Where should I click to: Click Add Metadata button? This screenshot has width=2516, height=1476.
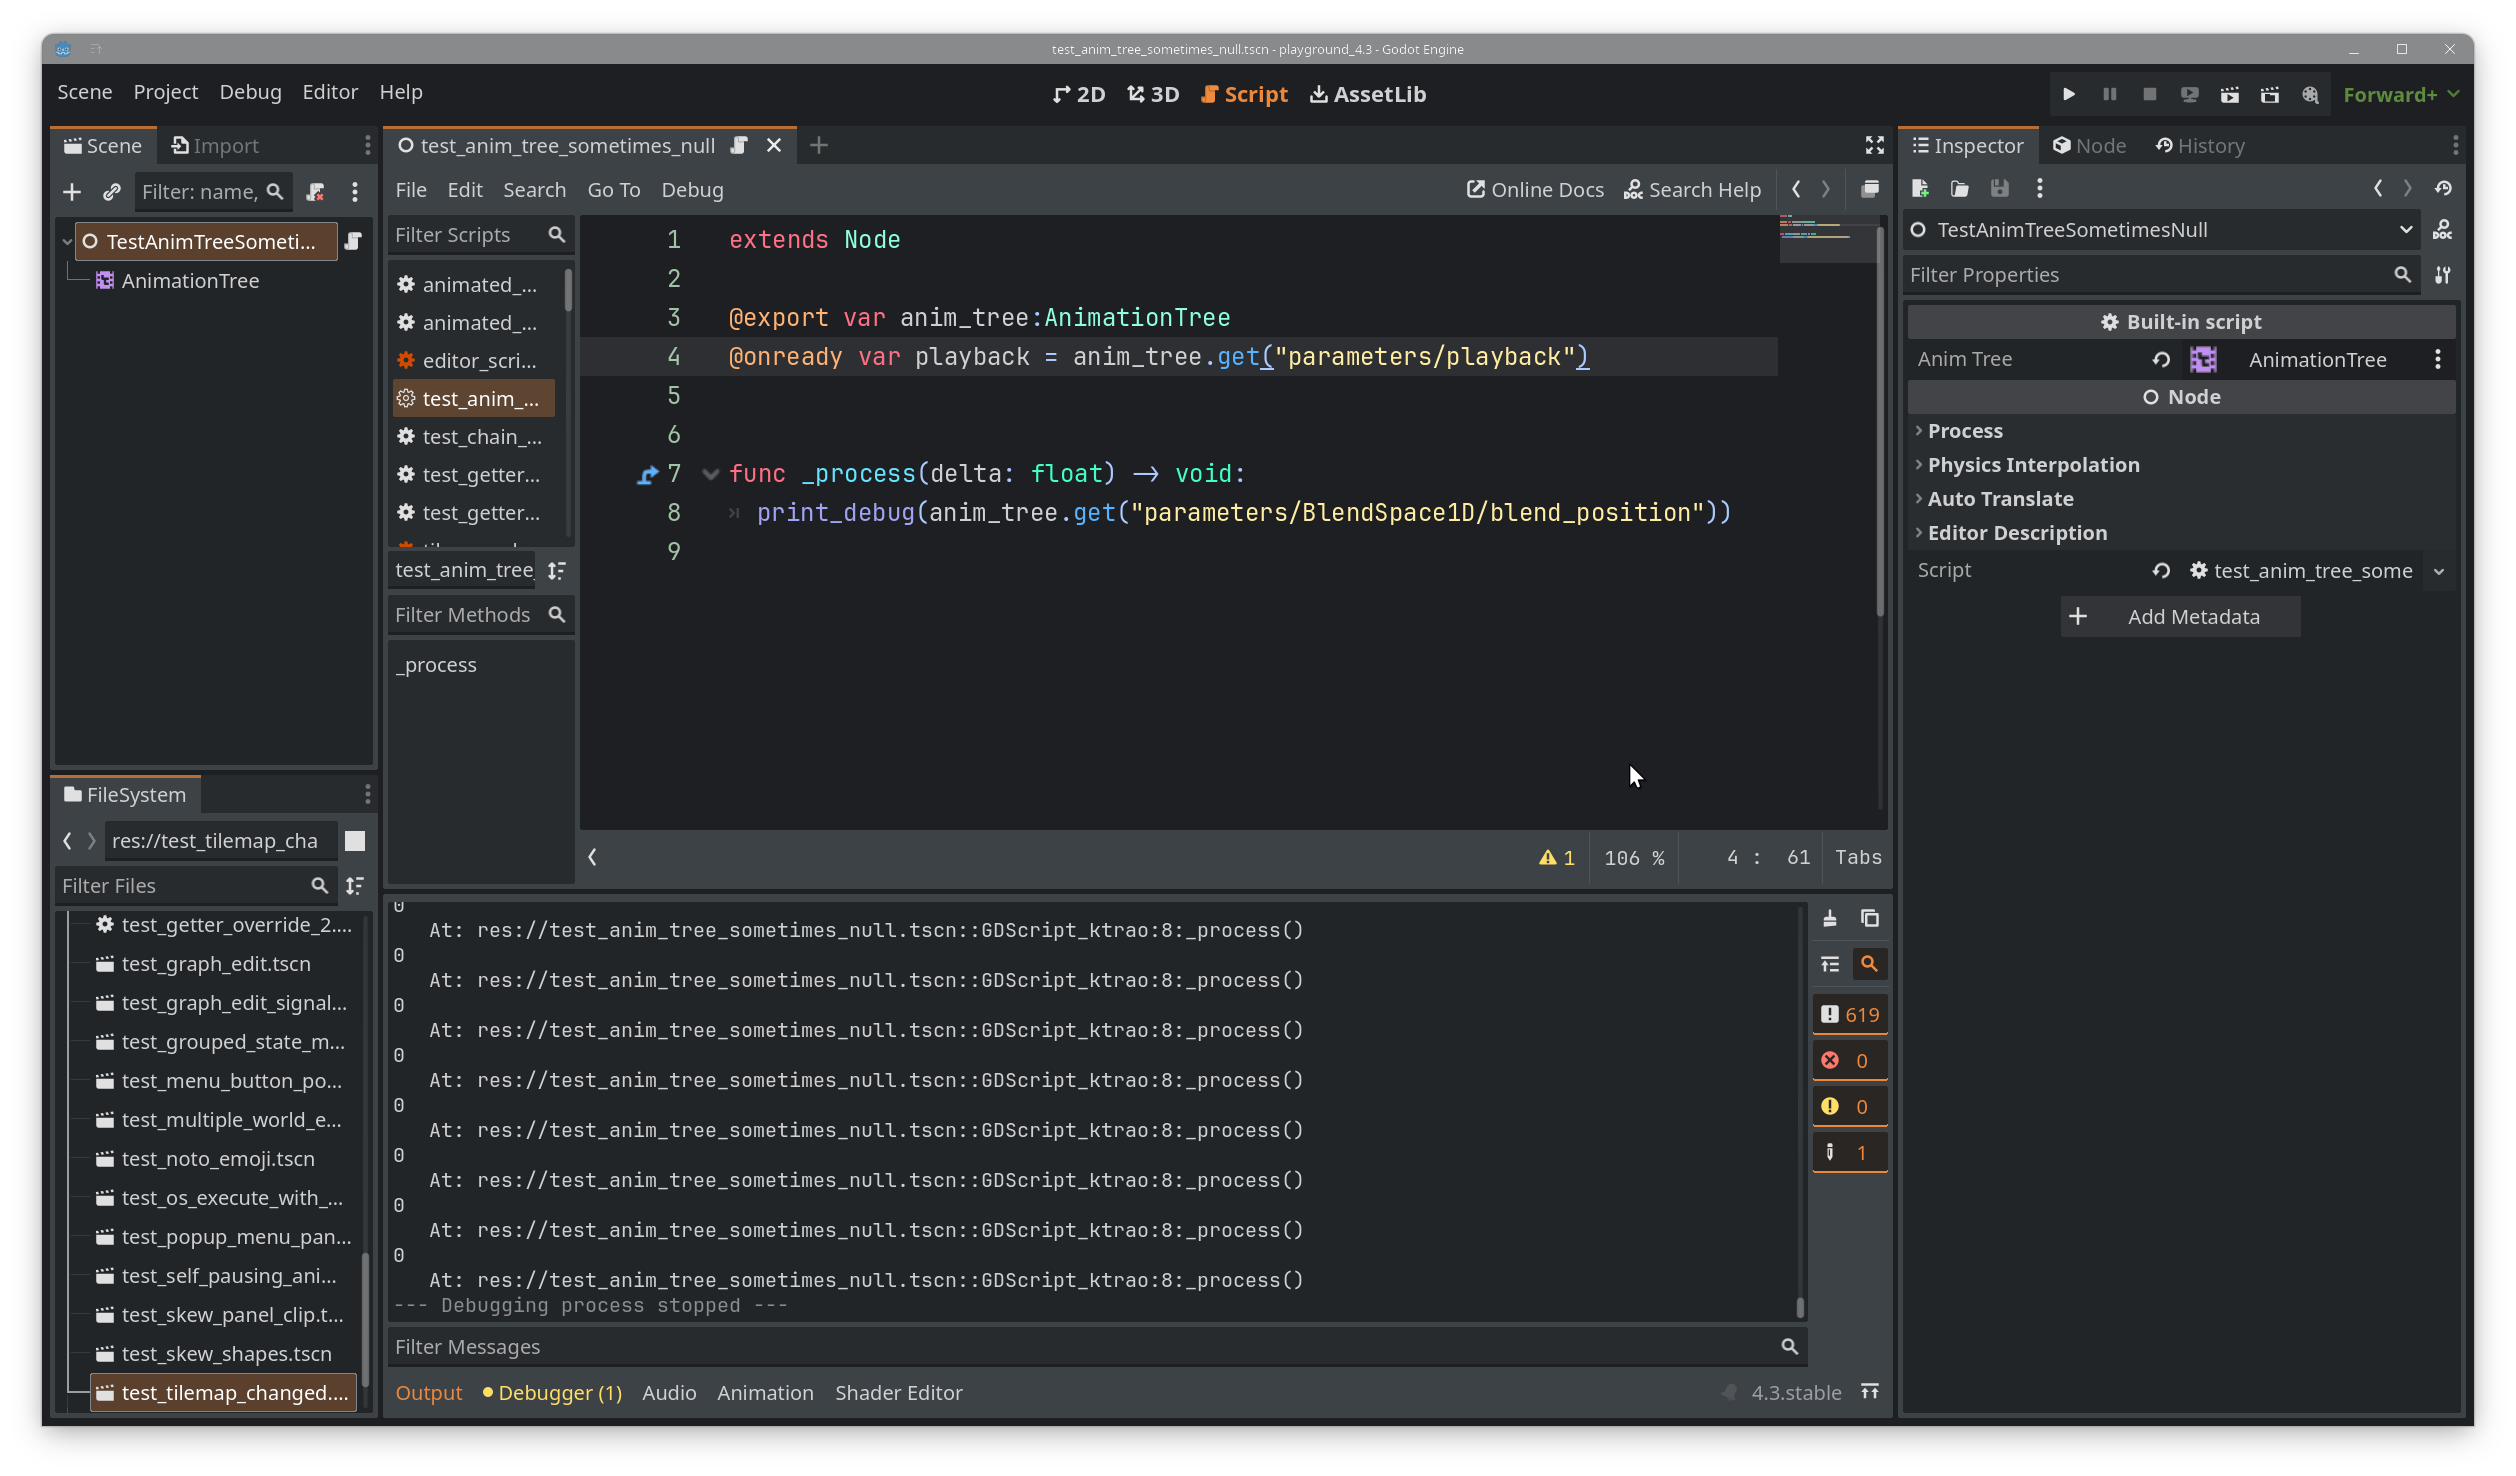pyautogui.click(x=2179, y=617)
